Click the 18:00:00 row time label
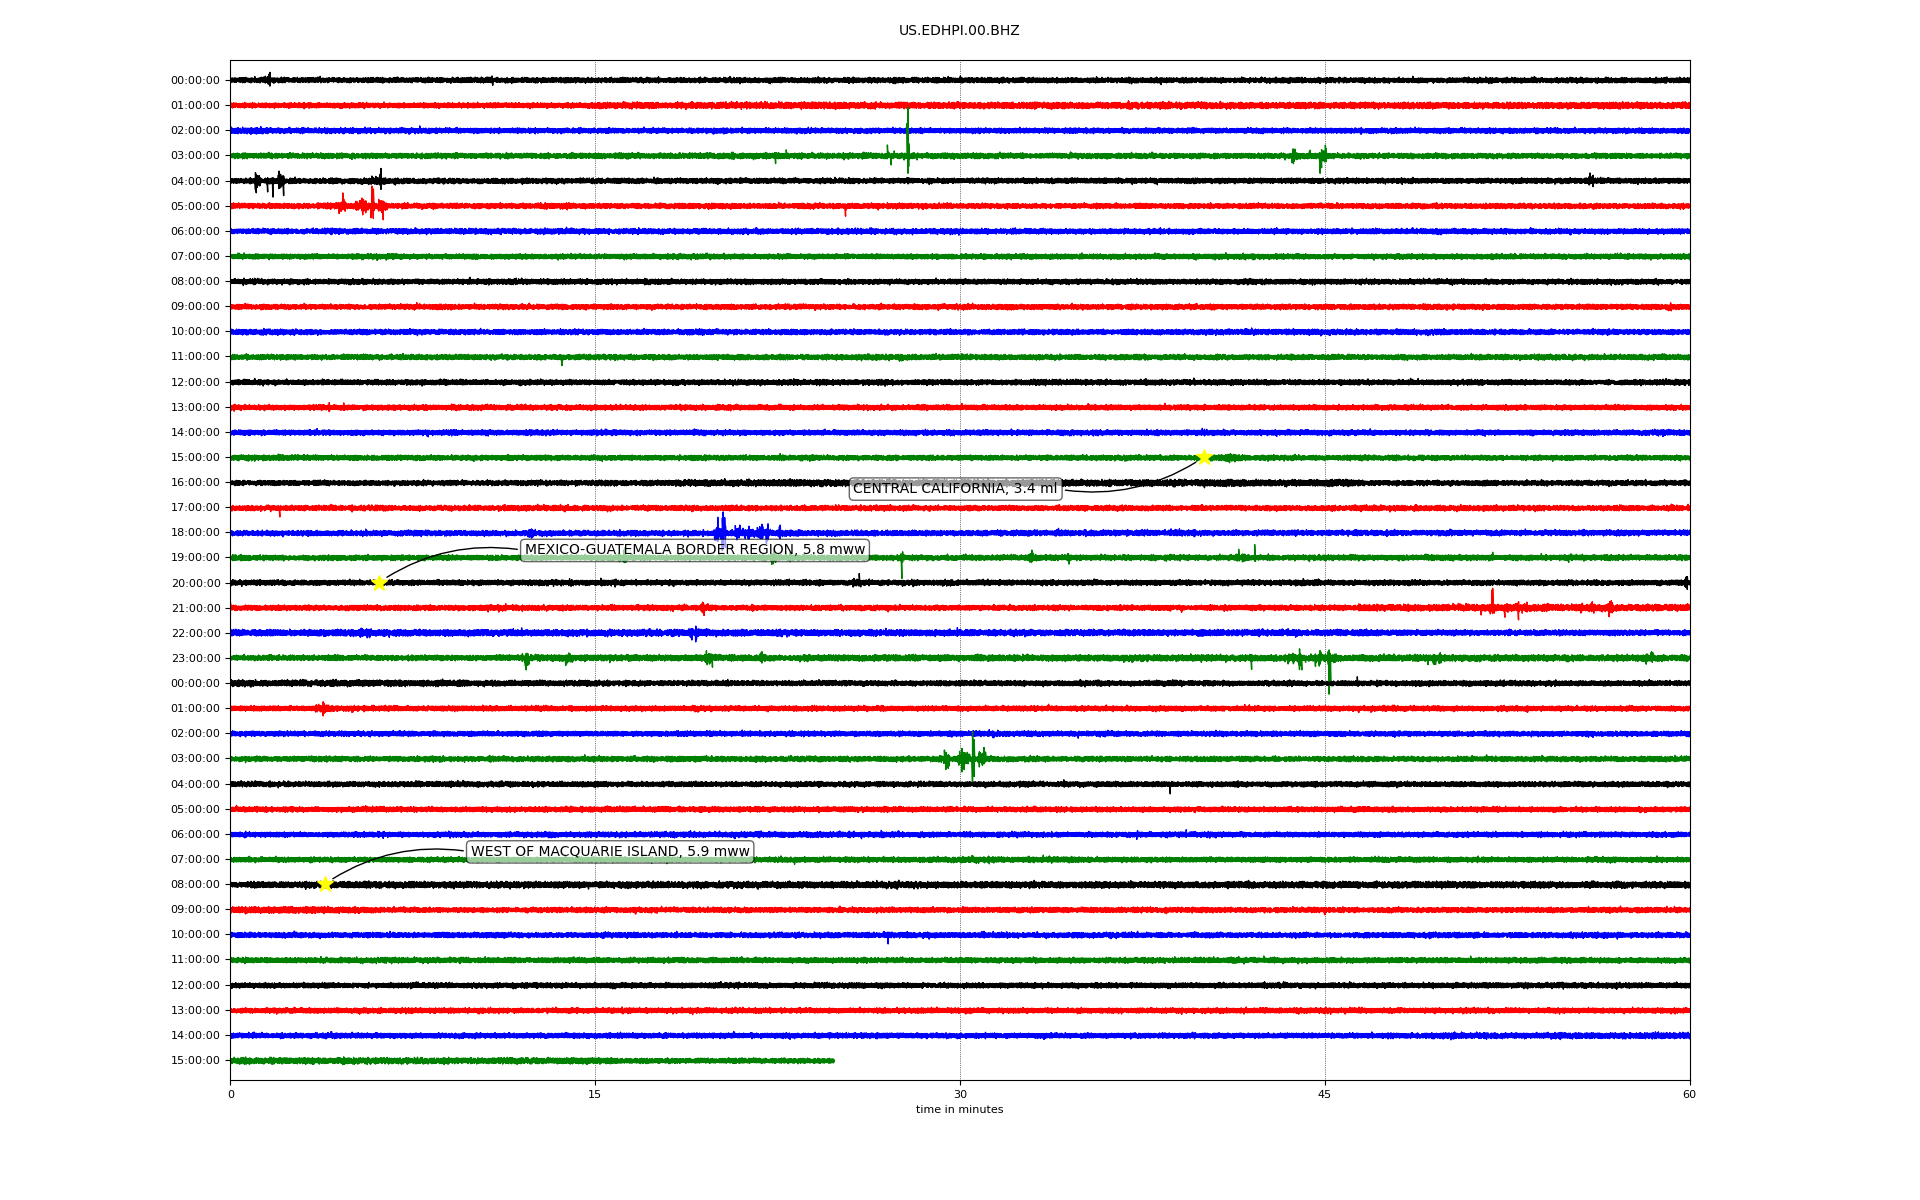 point(195,533)
